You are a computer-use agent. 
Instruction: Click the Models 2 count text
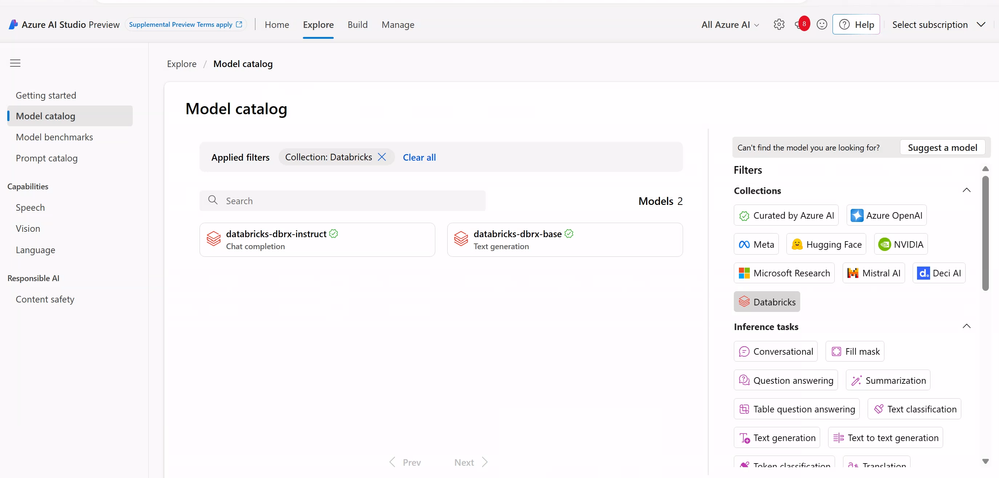coord(661,201)
